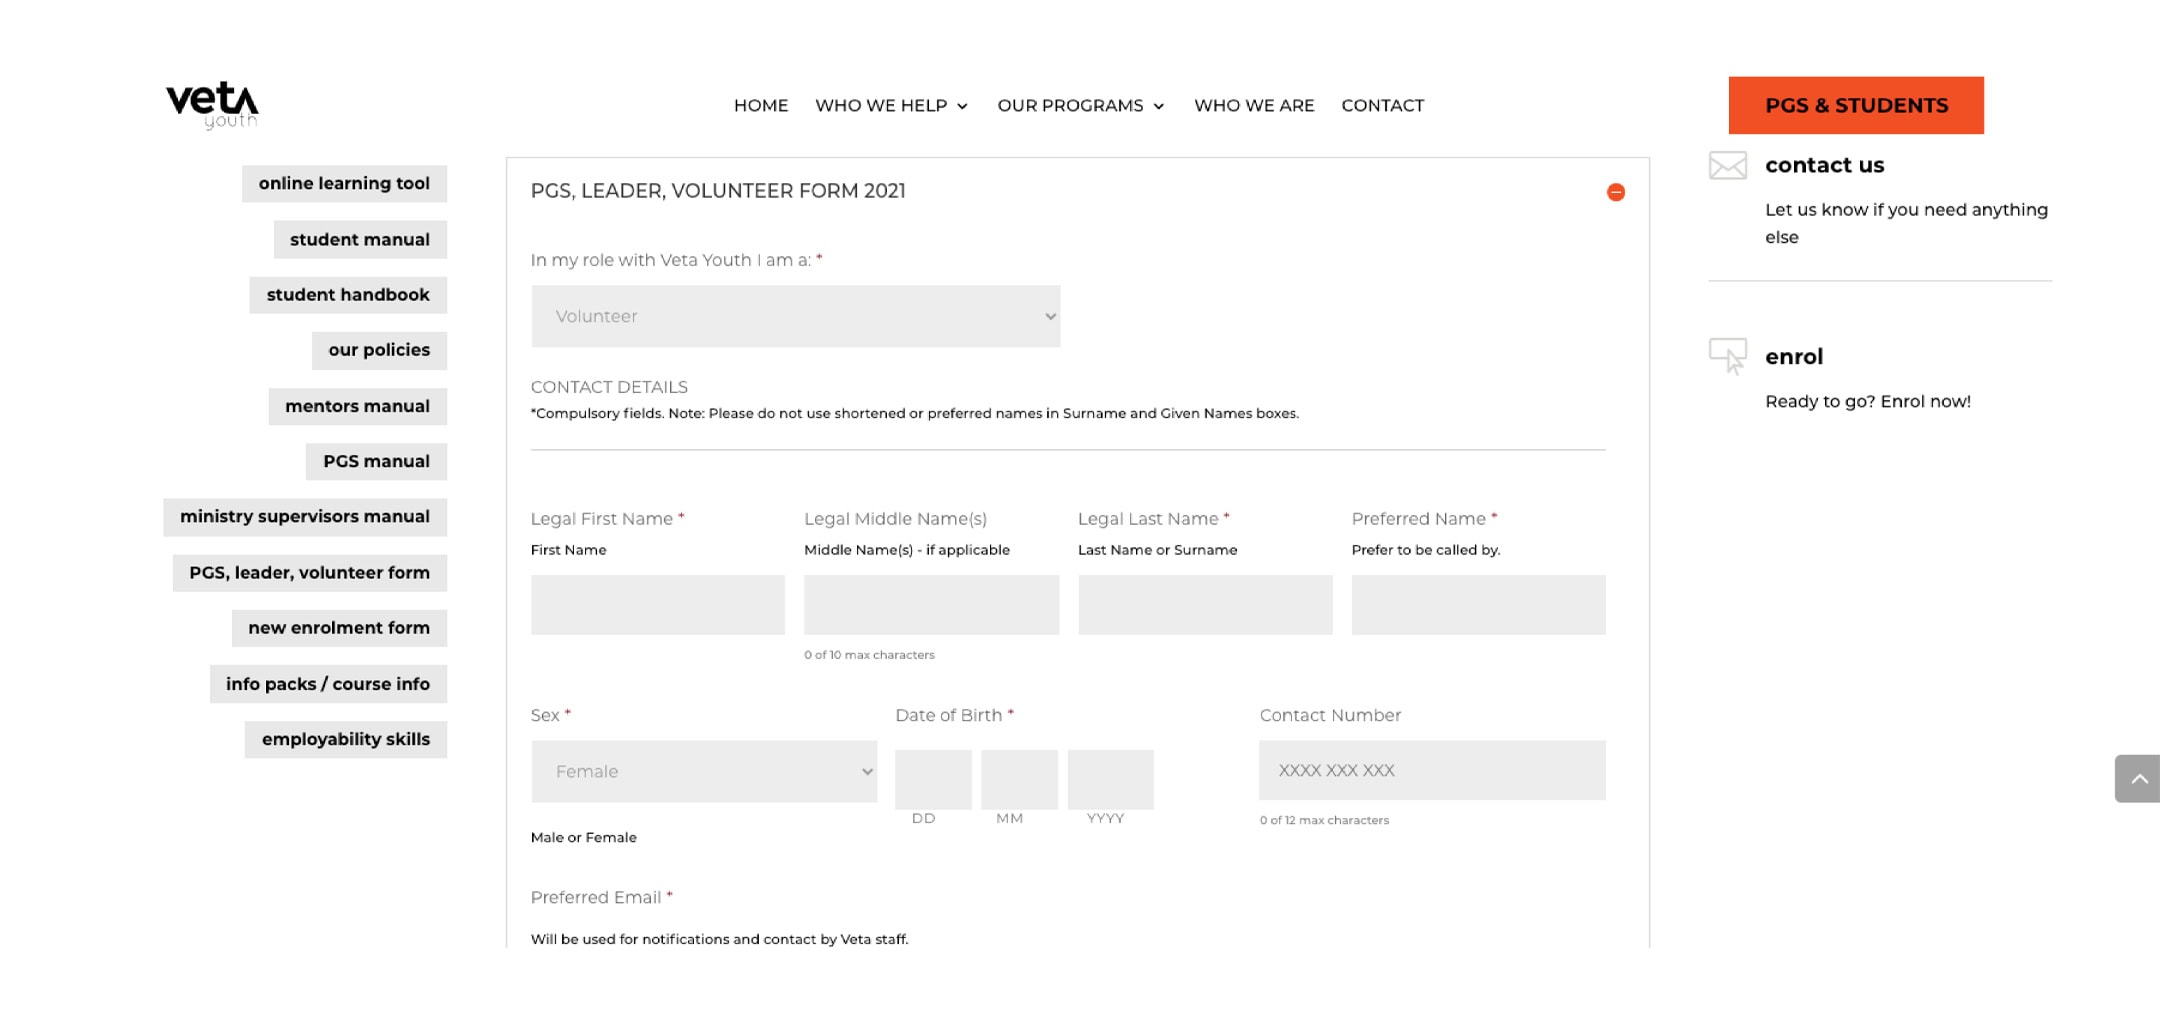
Task: Focus the Legal First Name field
Action: click(657, 604)
